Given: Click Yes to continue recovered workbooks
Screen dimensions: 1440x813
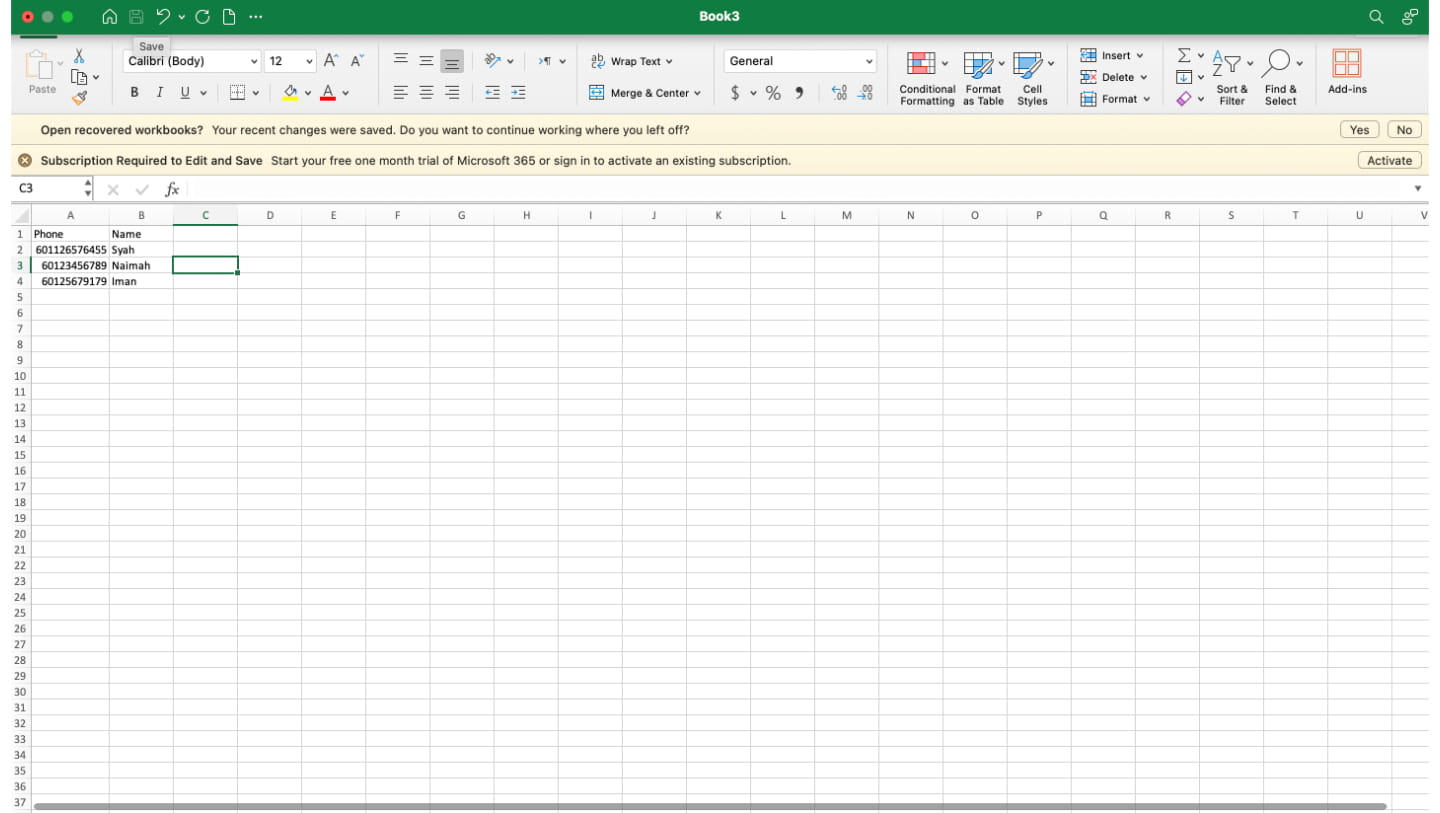Looking at the screenshot, I should click(x=1358, y=129).
